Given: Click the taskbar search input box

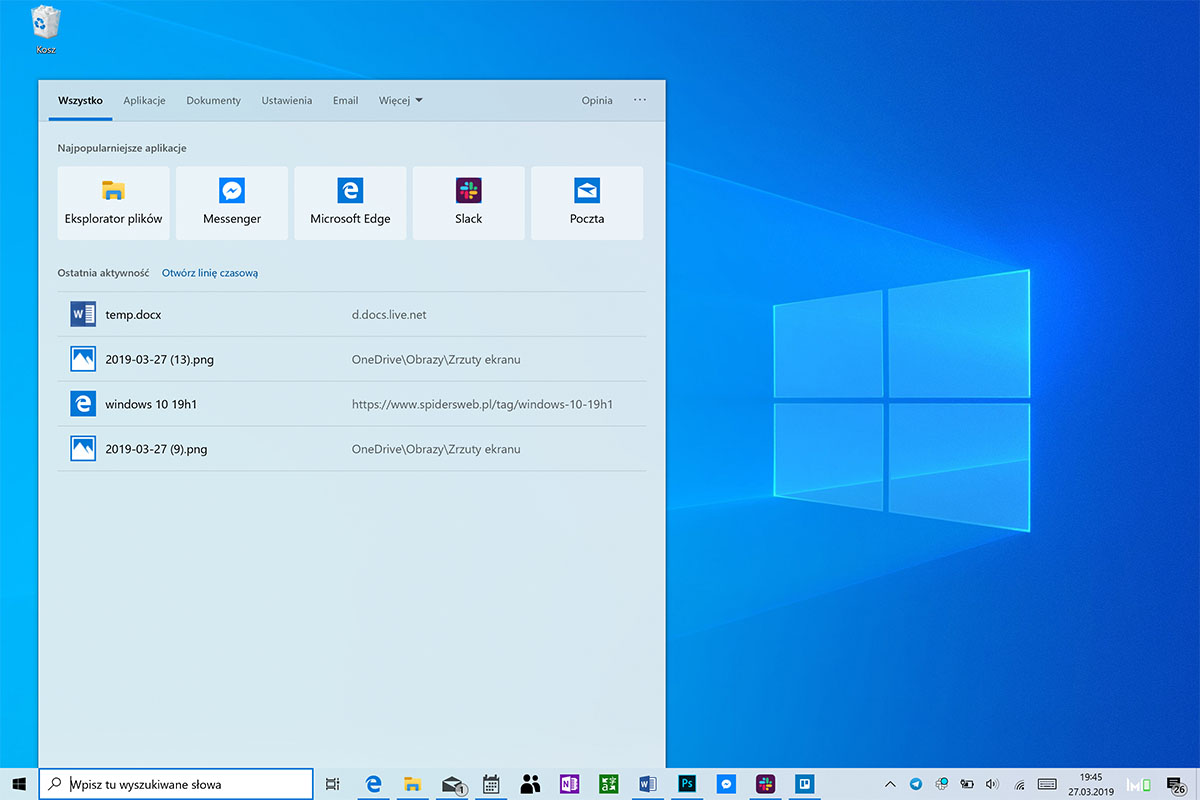Looking at the screenshot, I should (x=176, y=784).
